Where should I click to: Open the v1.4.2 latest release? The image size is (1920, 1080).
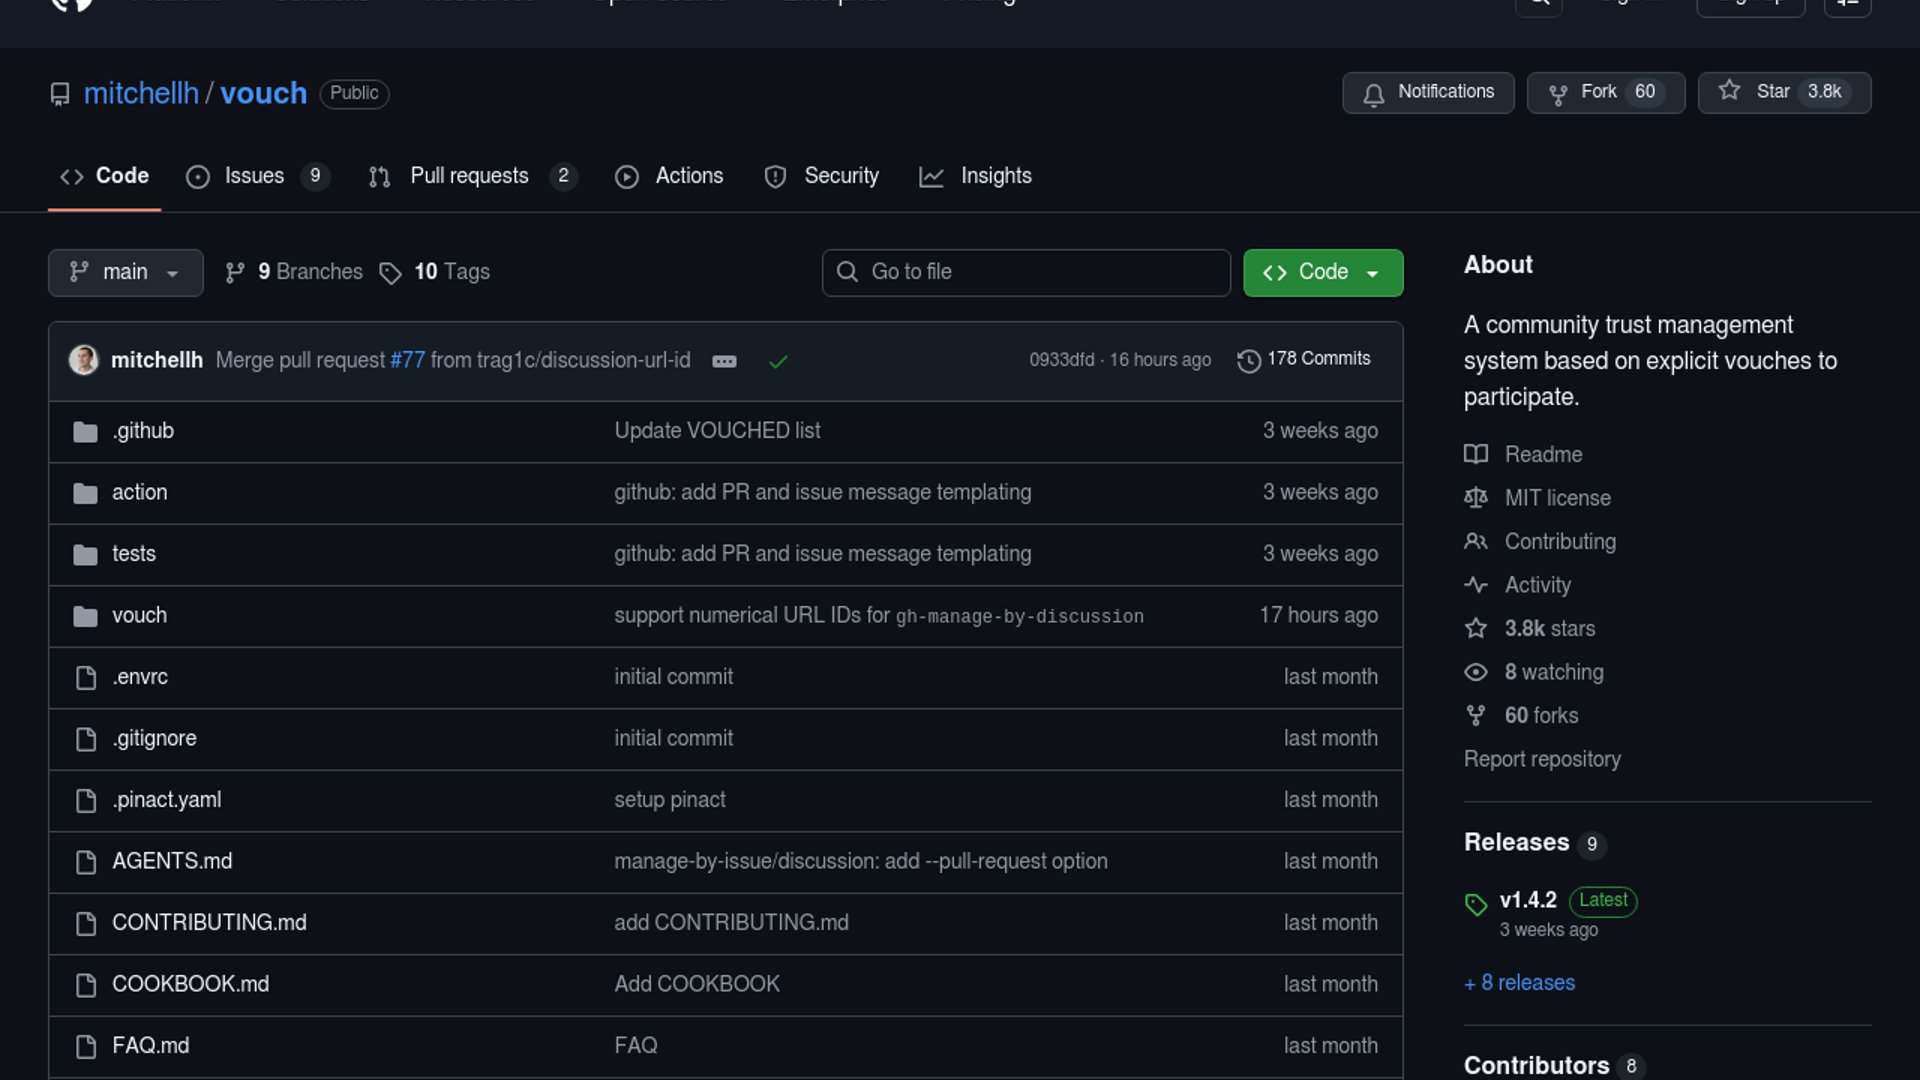coord(1527,901)
